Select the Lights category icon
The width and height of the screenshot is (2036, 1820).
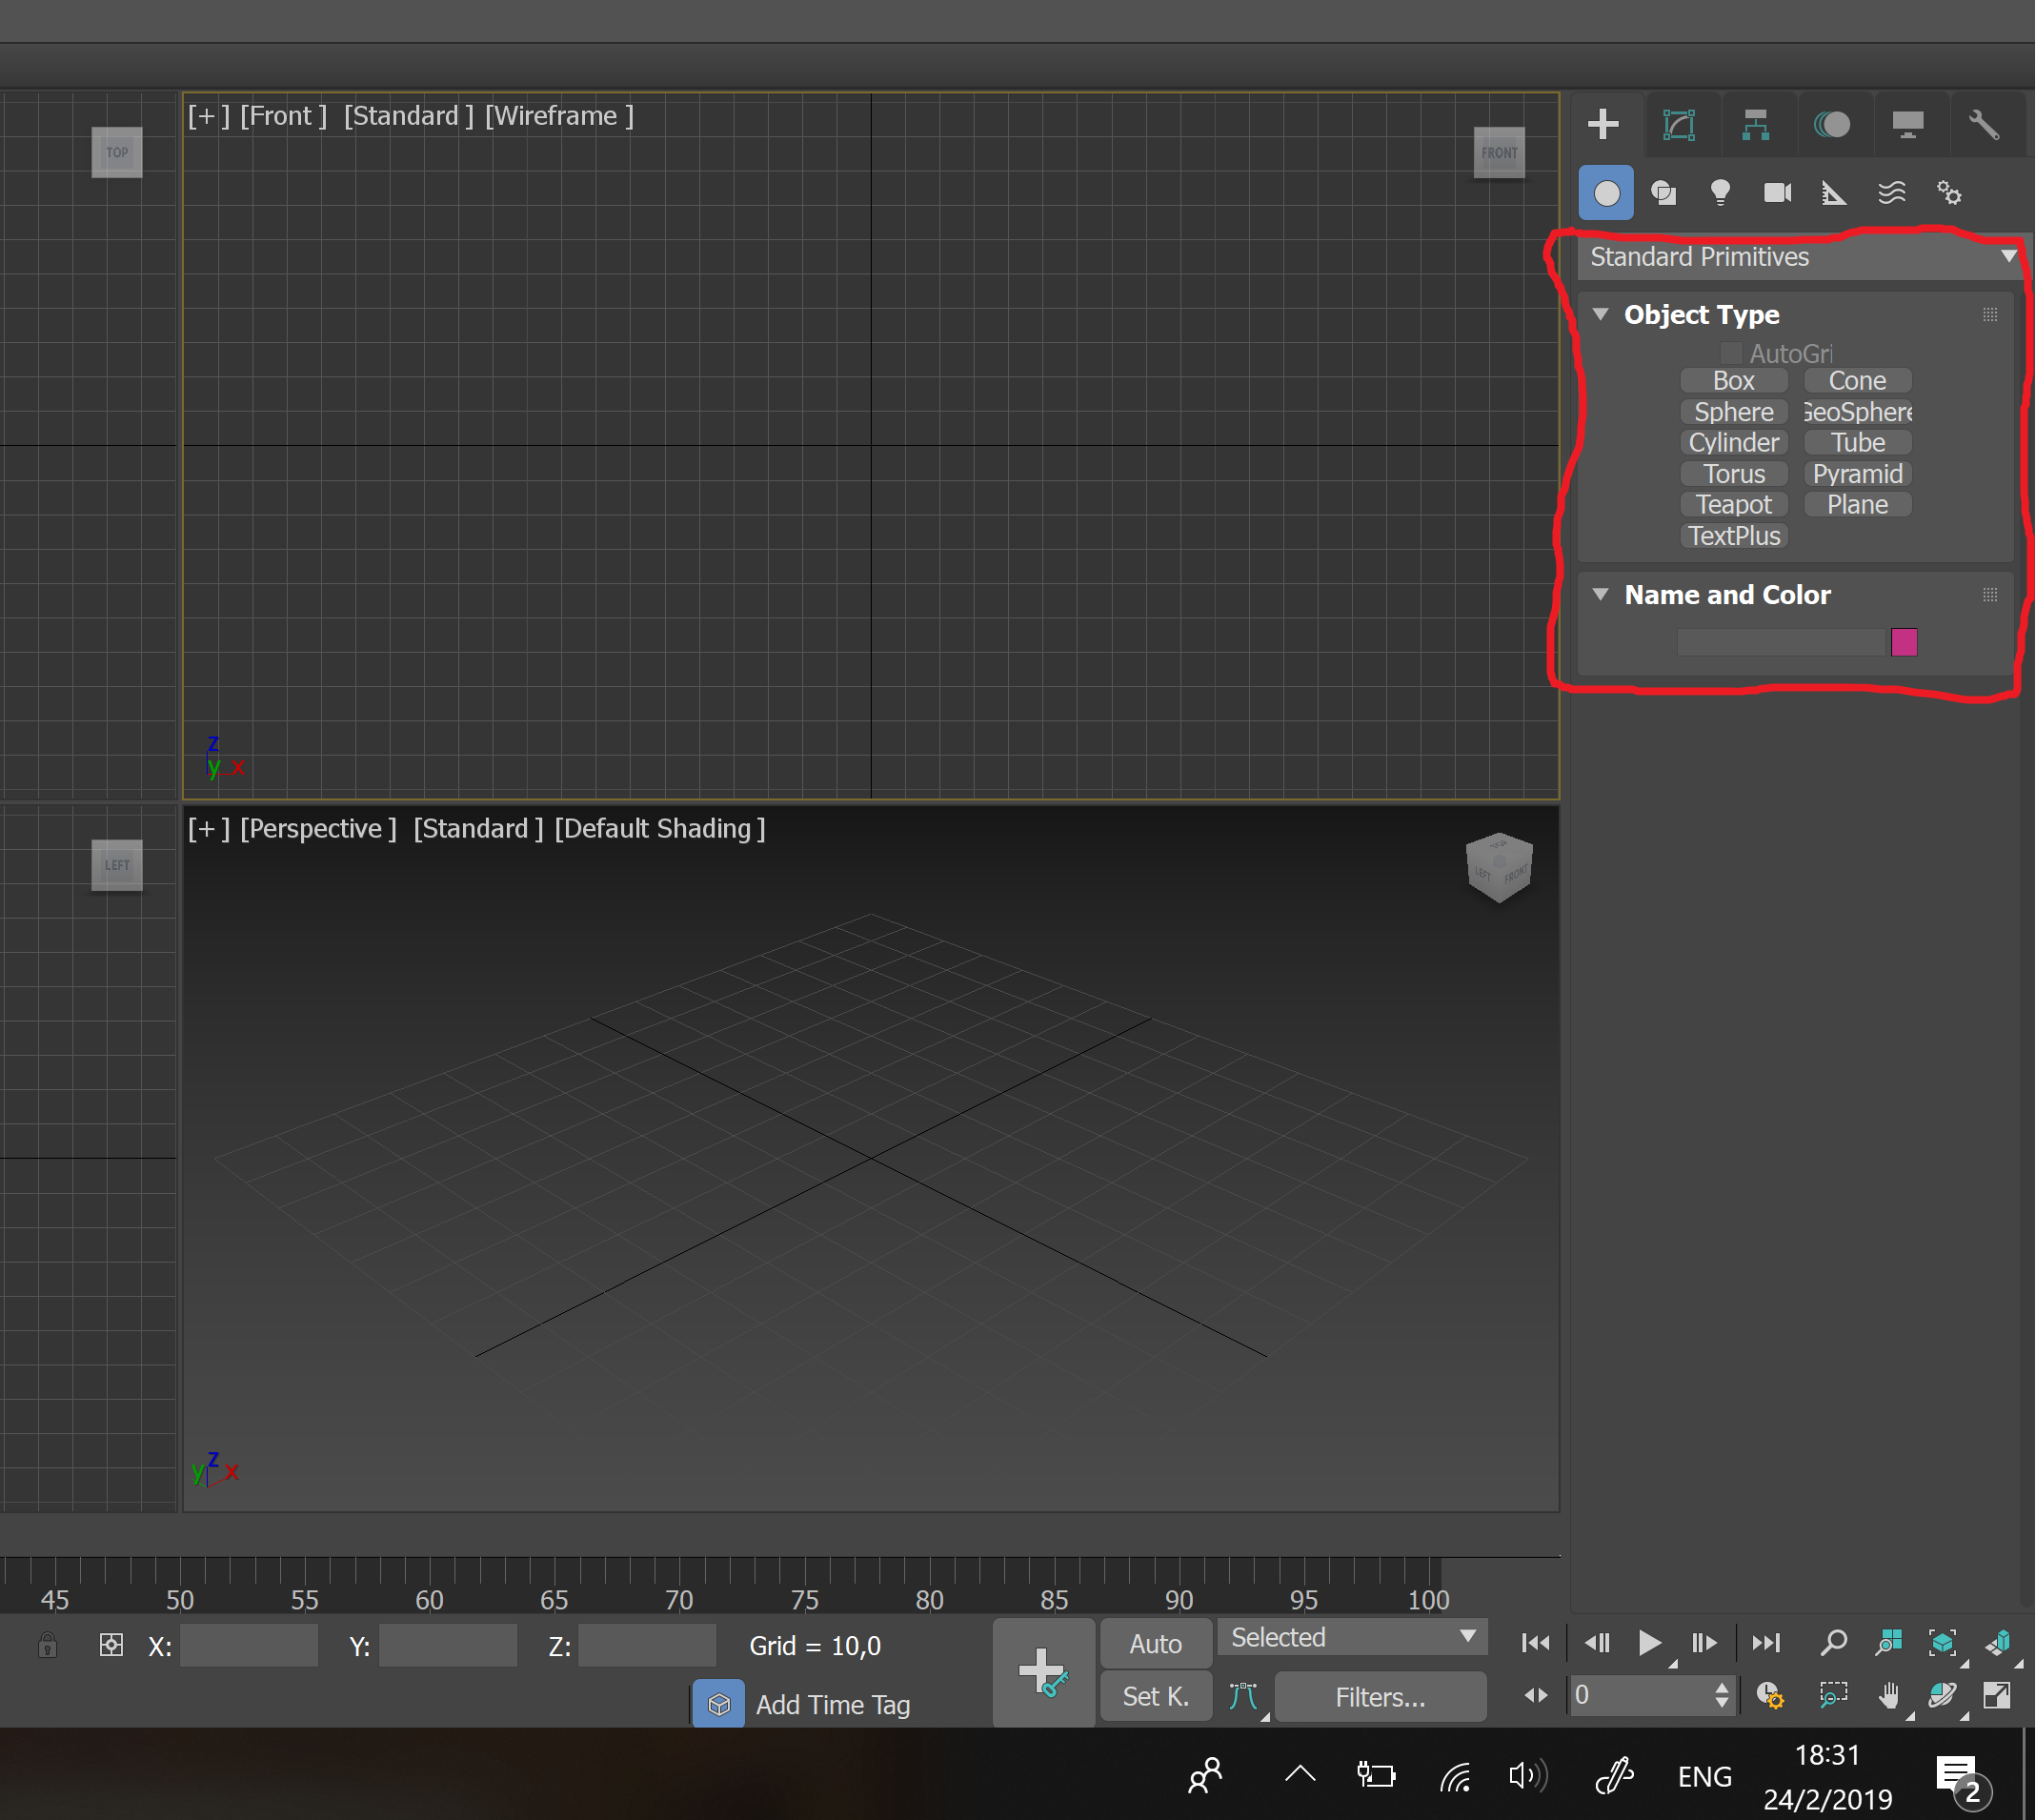click(x=1720, y=193)
